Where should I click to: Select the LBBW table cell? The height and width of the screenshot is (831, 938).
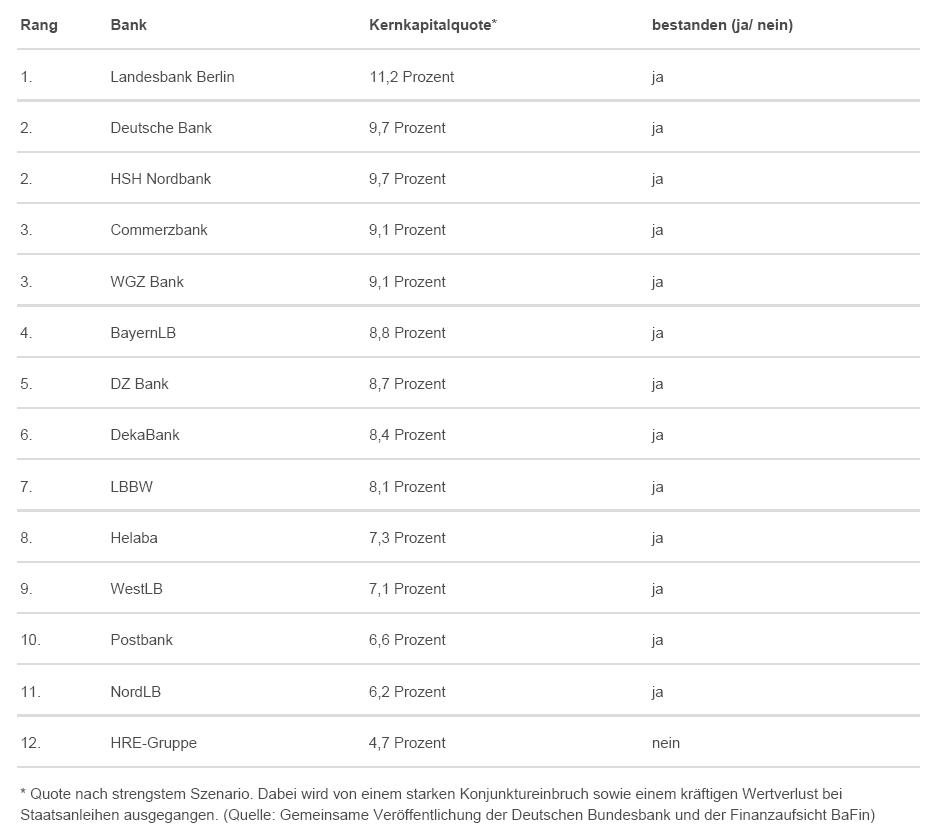point(131,487)
